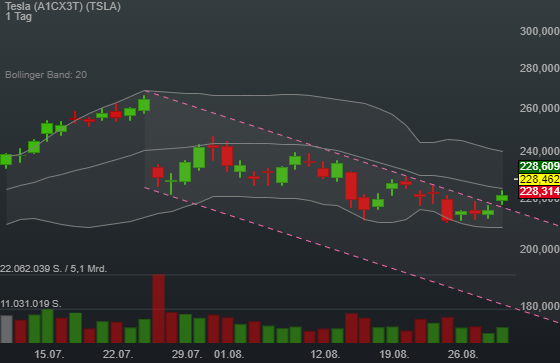Click the 15.07. date axis label

point(49,354)
